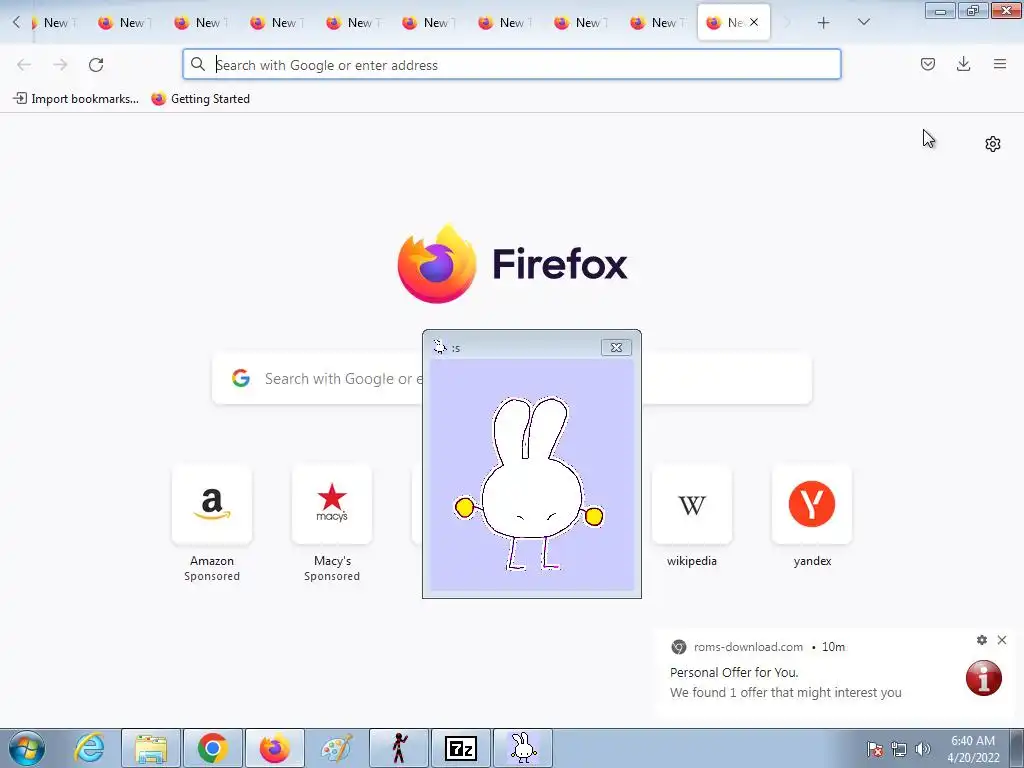This screenshot has height=768, width=1024.
Task: Click the Firefox back navigation arrow
Action: coord(24,65)
